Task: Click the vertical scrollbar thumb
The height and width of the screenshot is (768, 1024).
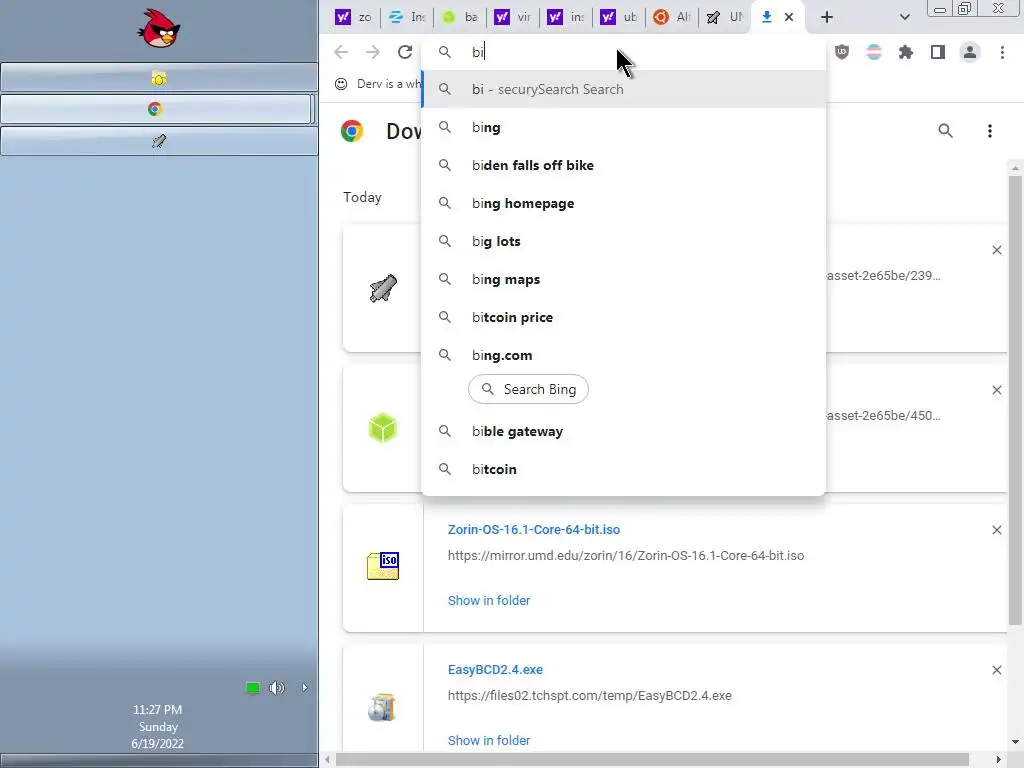Action: coord(1015,400)
